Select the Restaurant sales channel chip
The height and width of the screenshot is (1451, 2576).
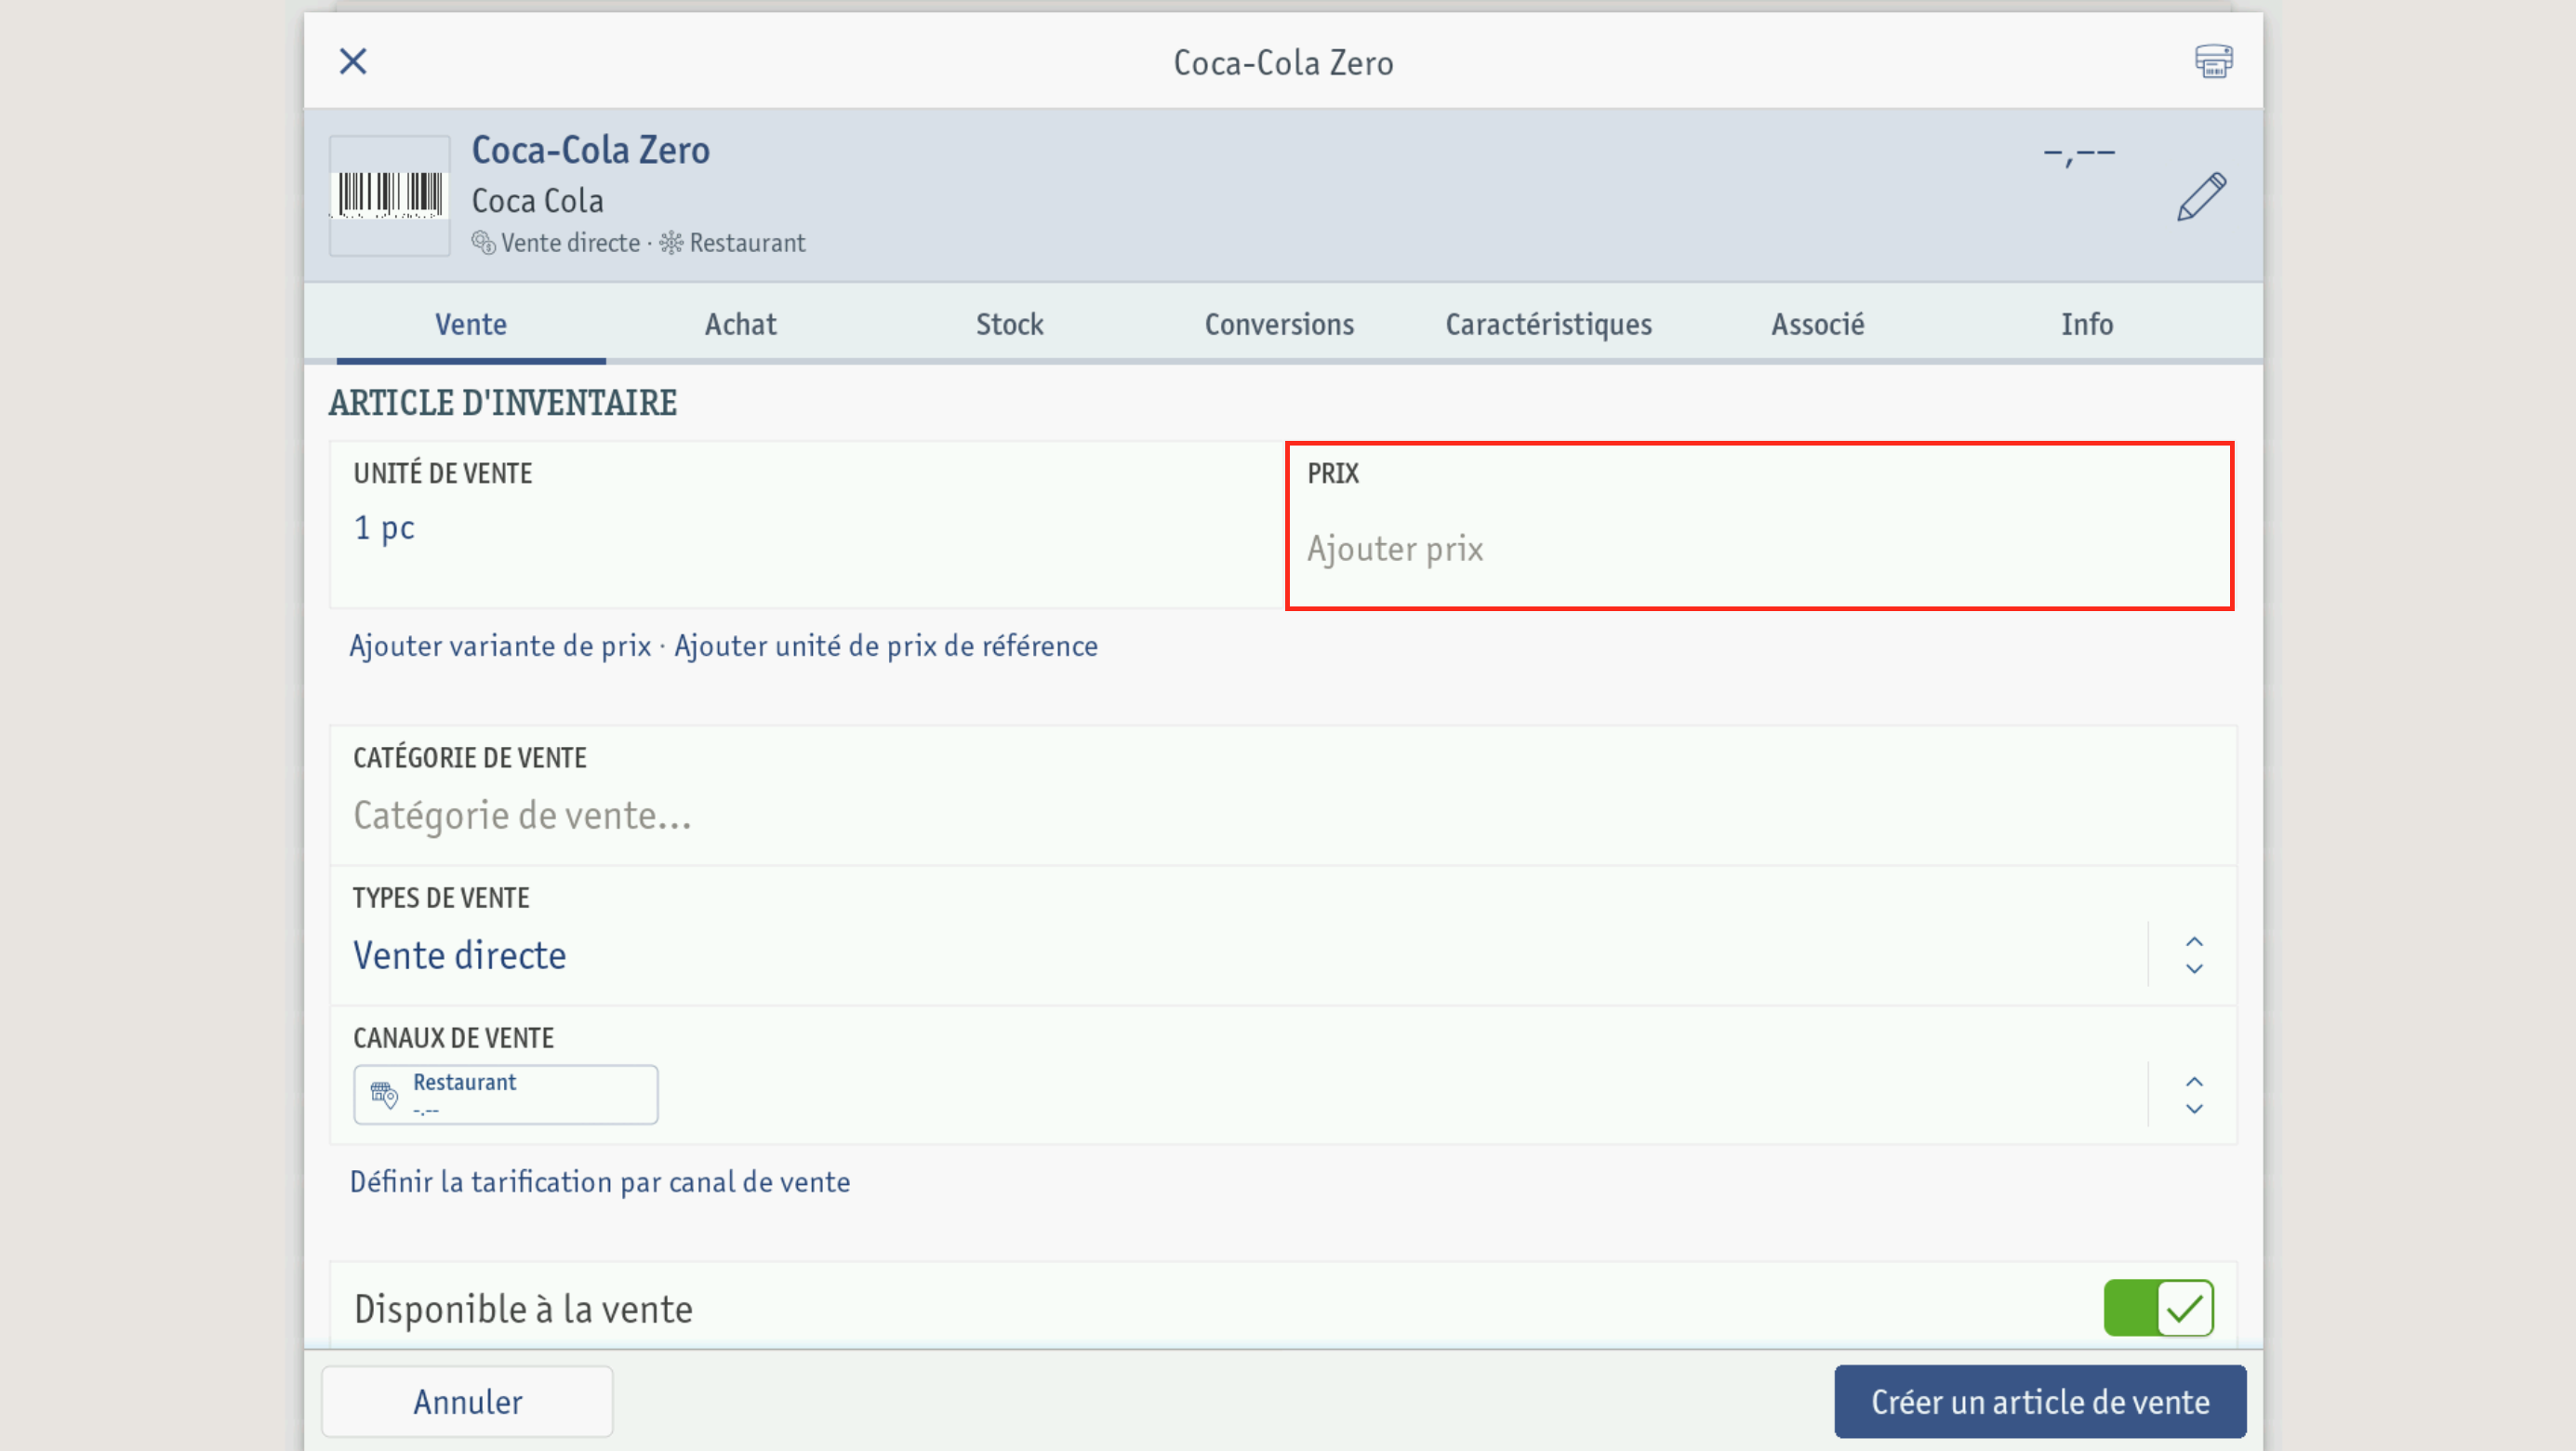coord(506,1095)
